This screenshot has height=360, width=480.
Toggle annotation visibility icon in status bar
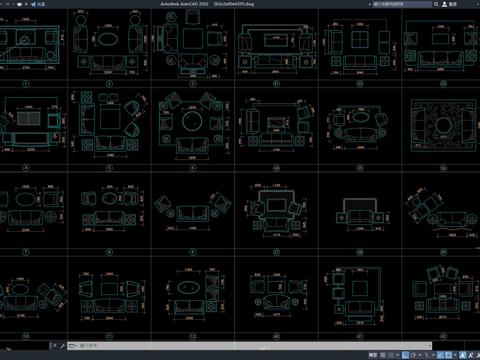(463, 355)
